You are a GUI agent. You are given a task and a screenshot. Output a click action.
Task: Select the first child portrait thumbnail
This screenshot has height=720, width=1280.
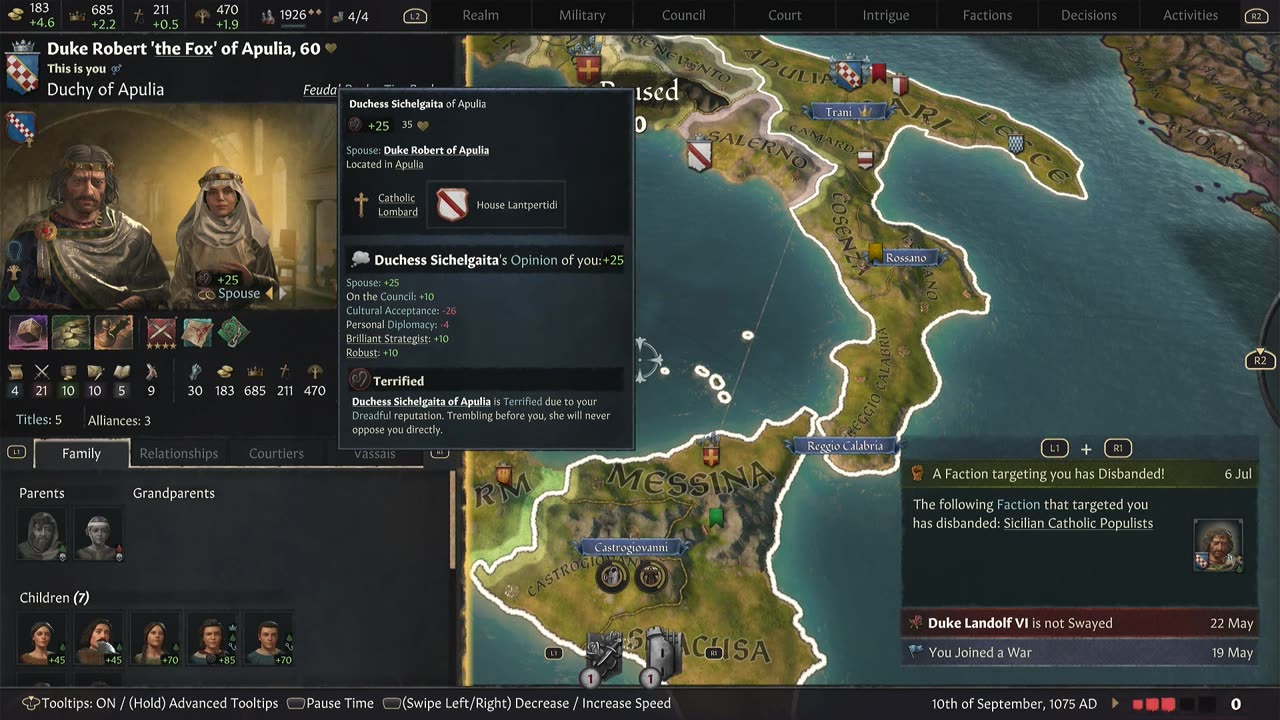coord(42,640)
